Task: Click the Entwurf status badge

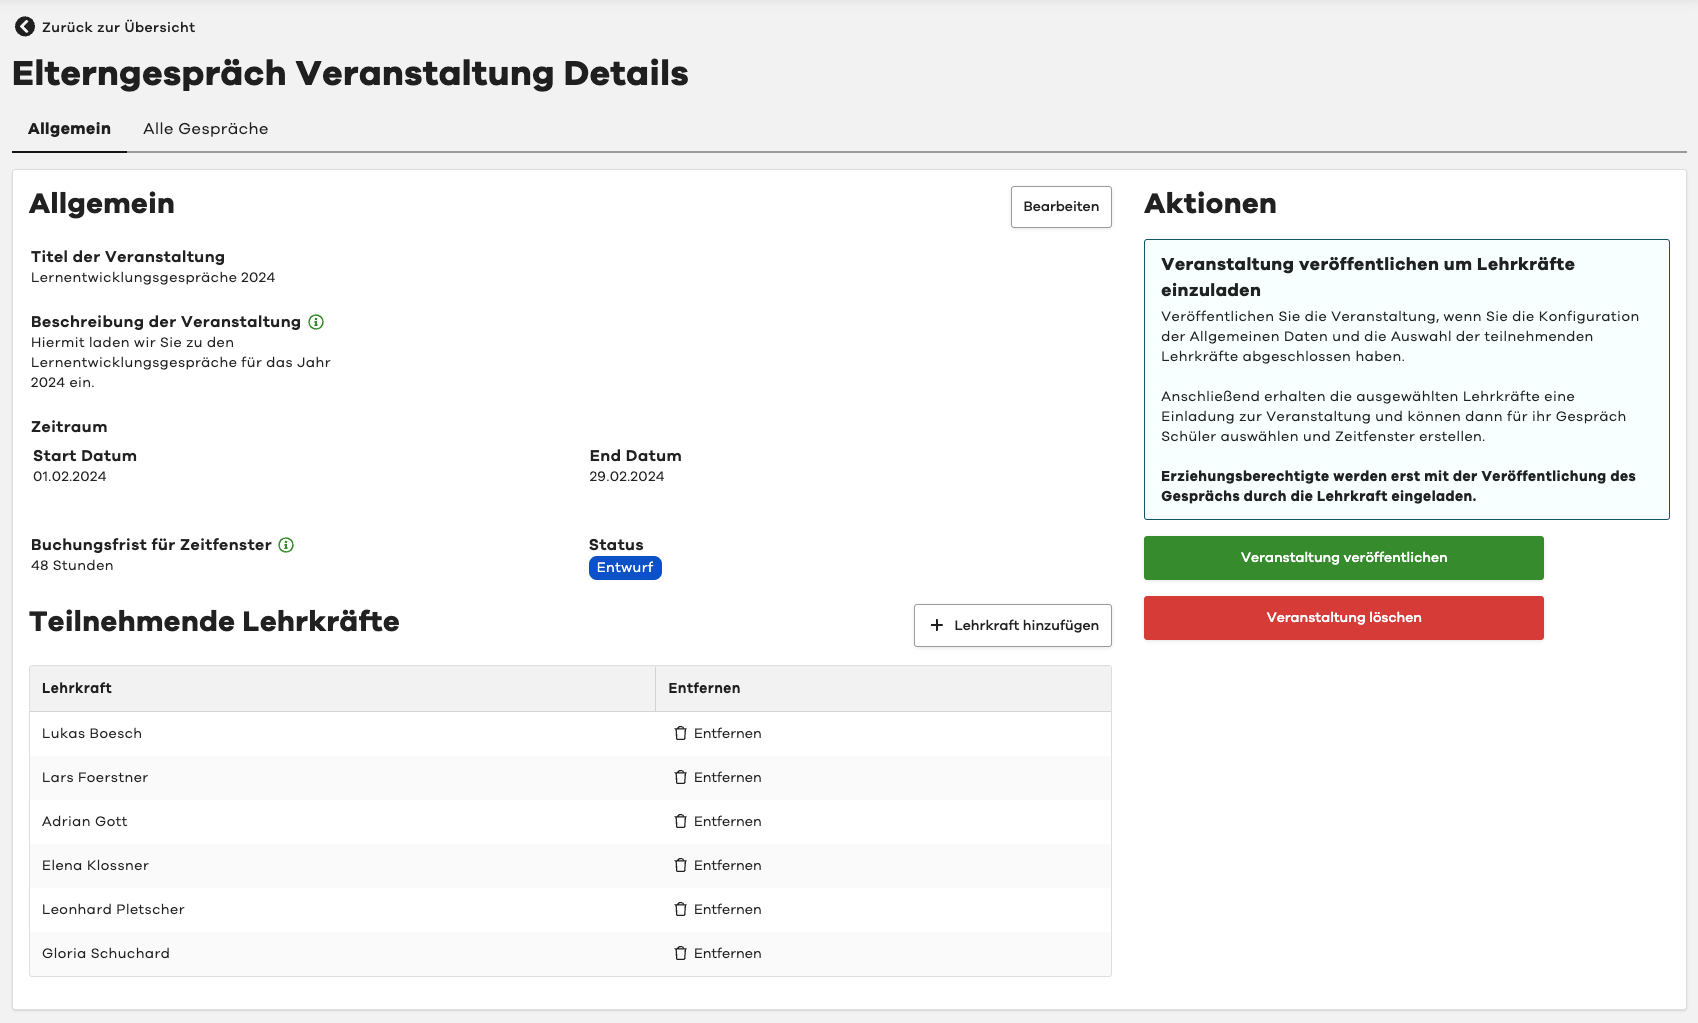Action: [x=625, y=568]
